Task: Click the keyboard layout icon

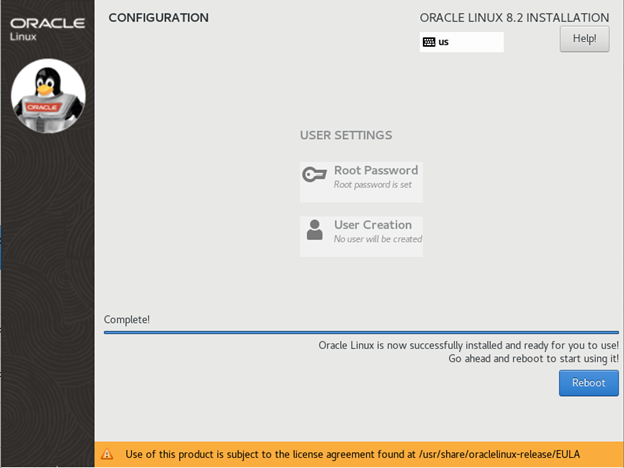Action: tap(429, 42)
